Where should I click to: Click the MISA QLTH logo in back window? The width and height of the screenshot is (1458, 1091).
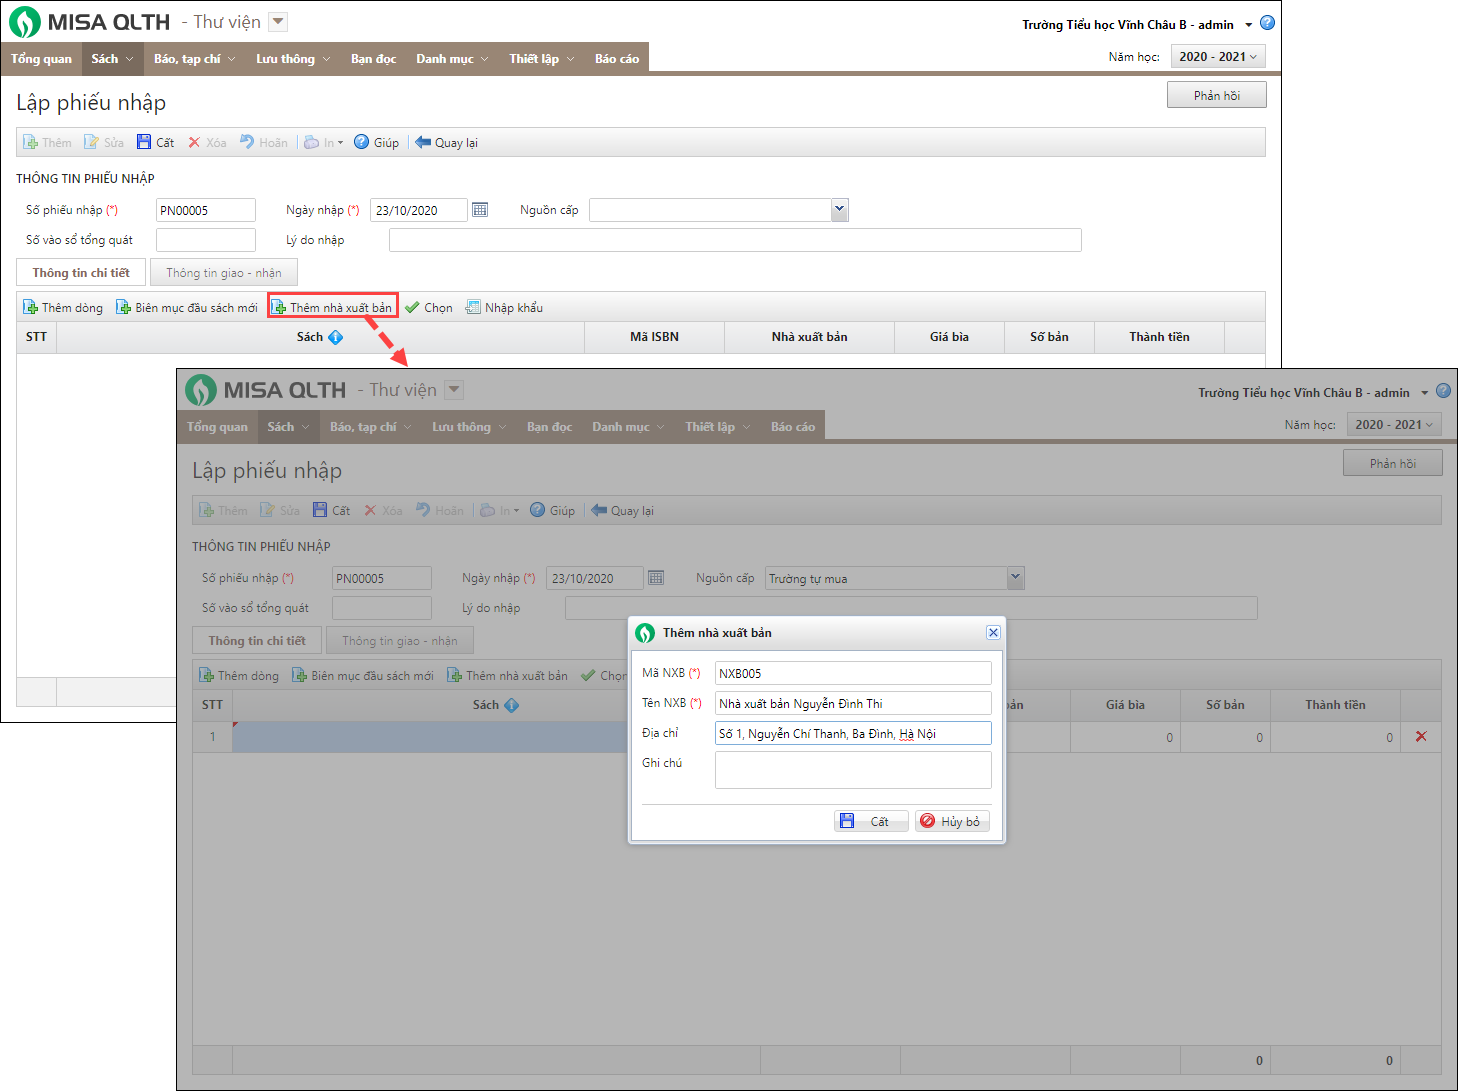click(x=90, y=22)
